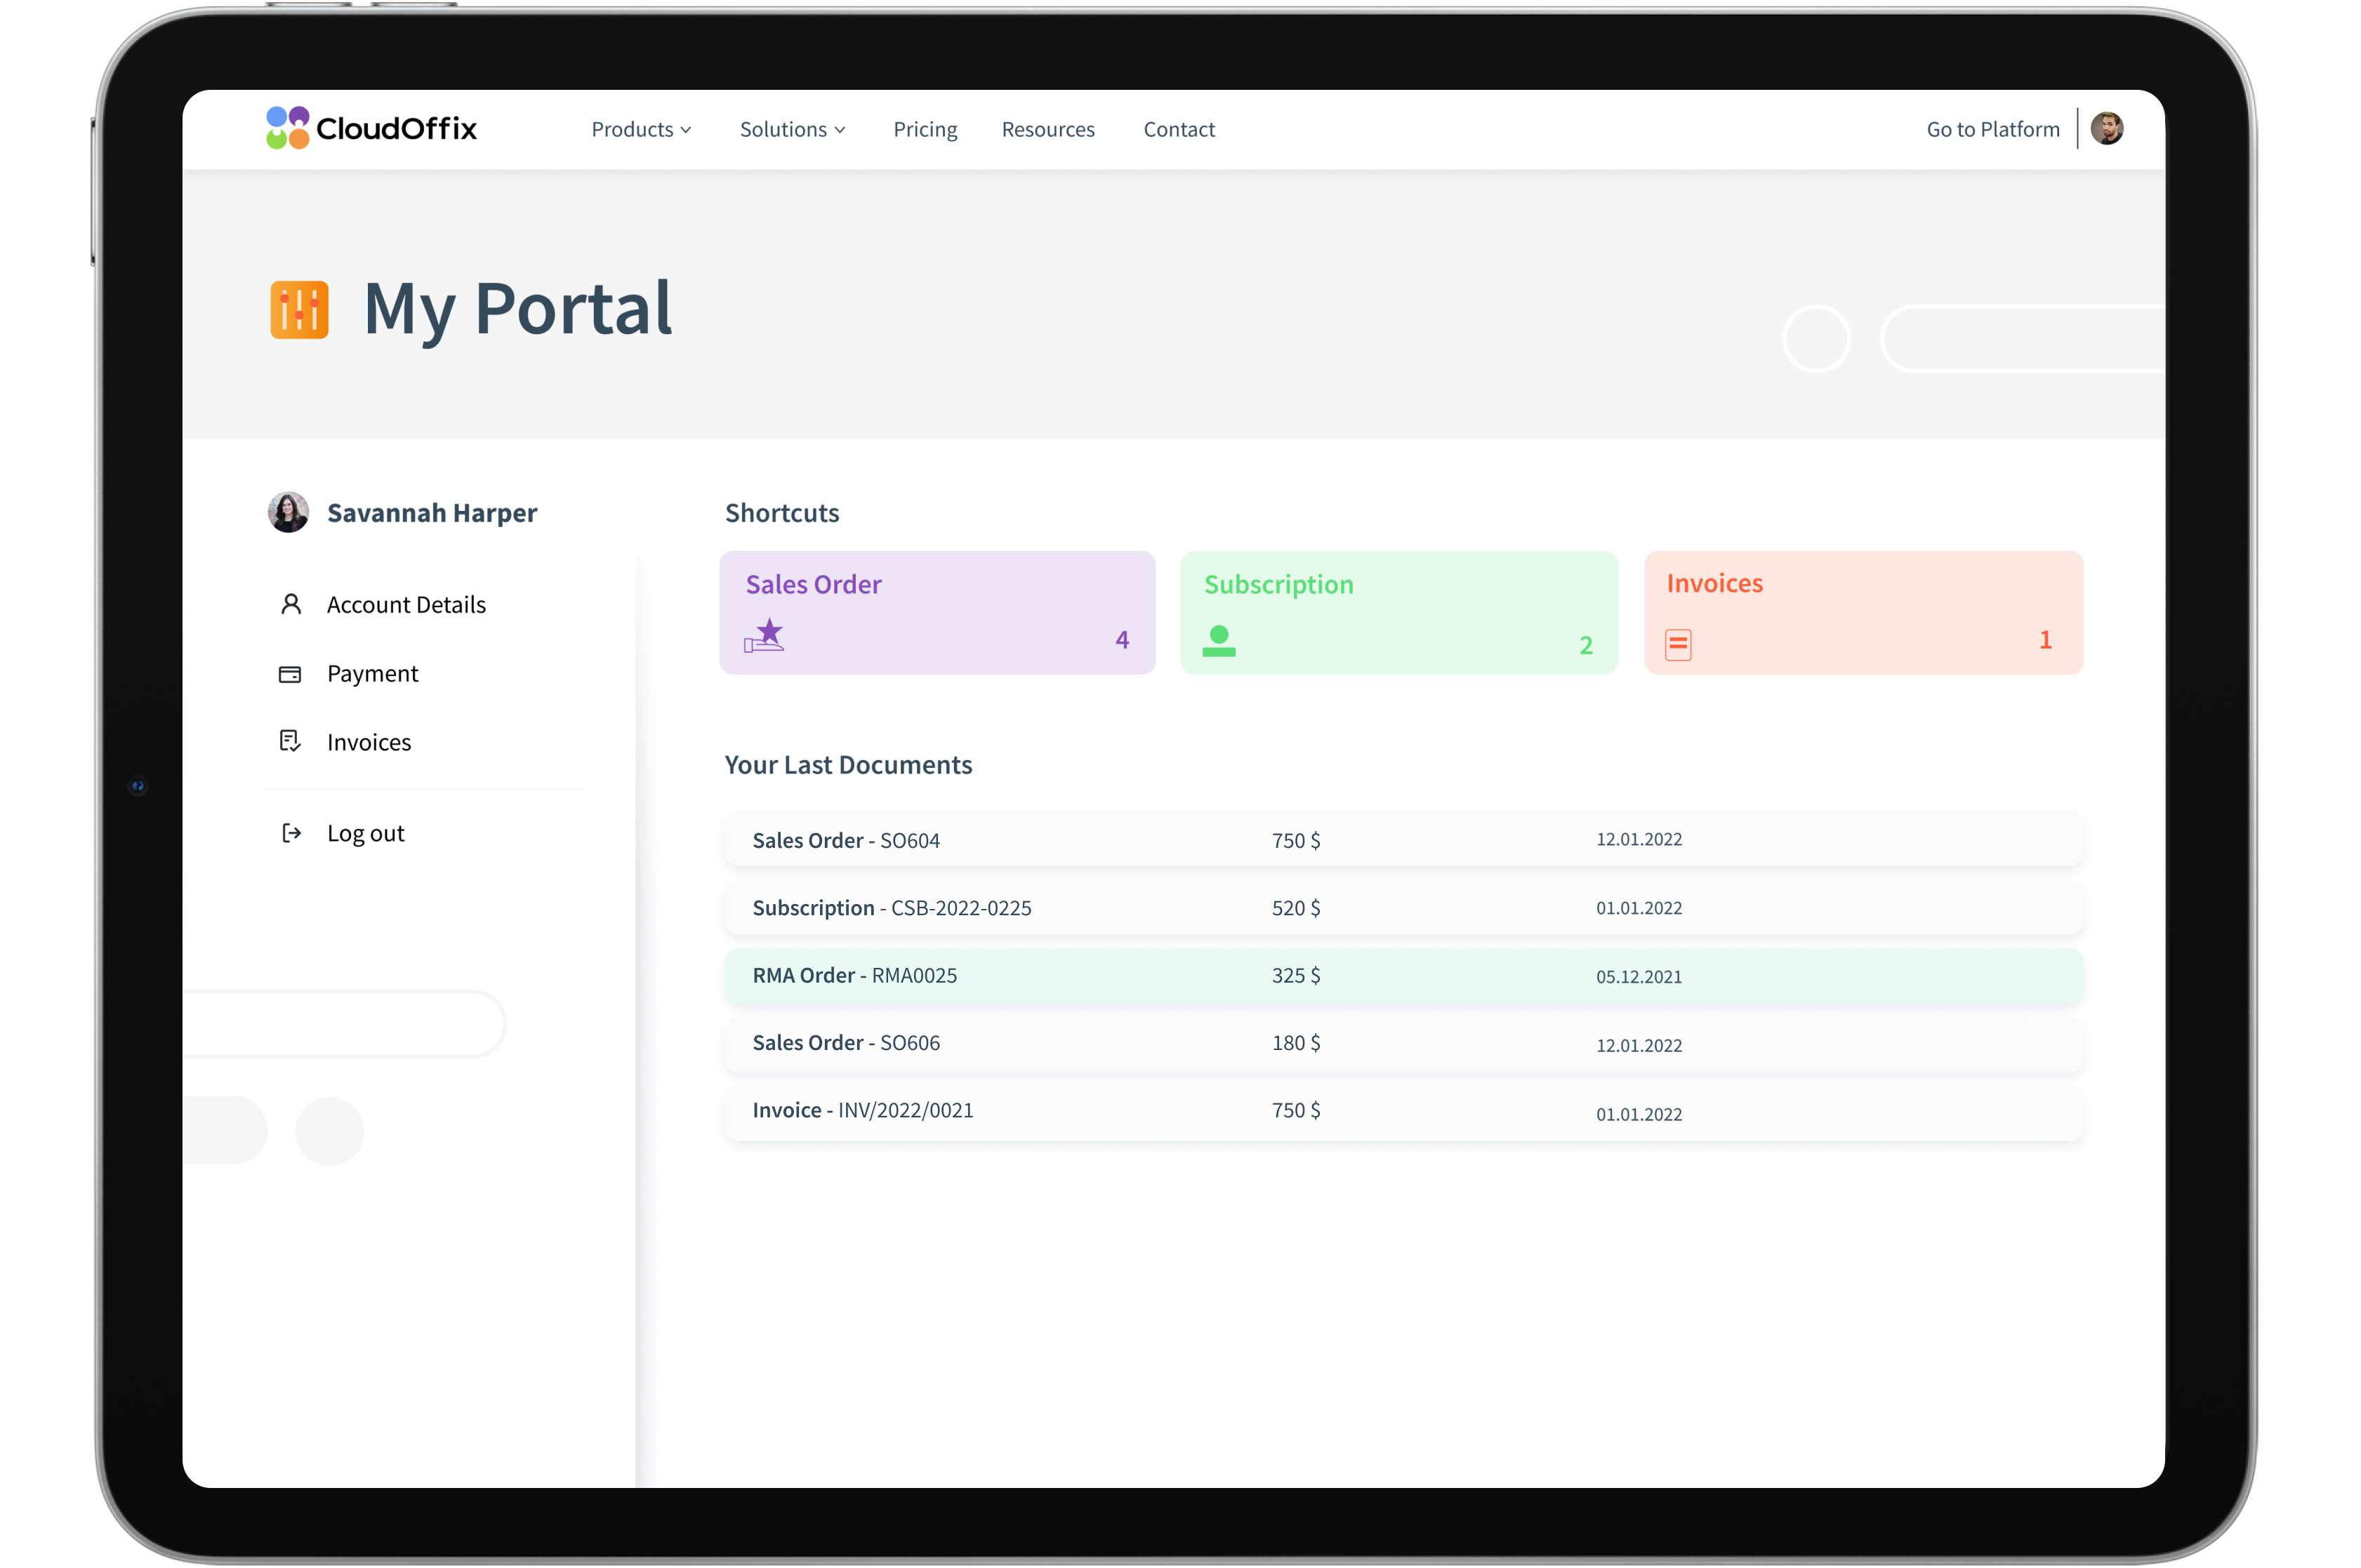
Task: Open the Pricing menu item
Action: 925,130
